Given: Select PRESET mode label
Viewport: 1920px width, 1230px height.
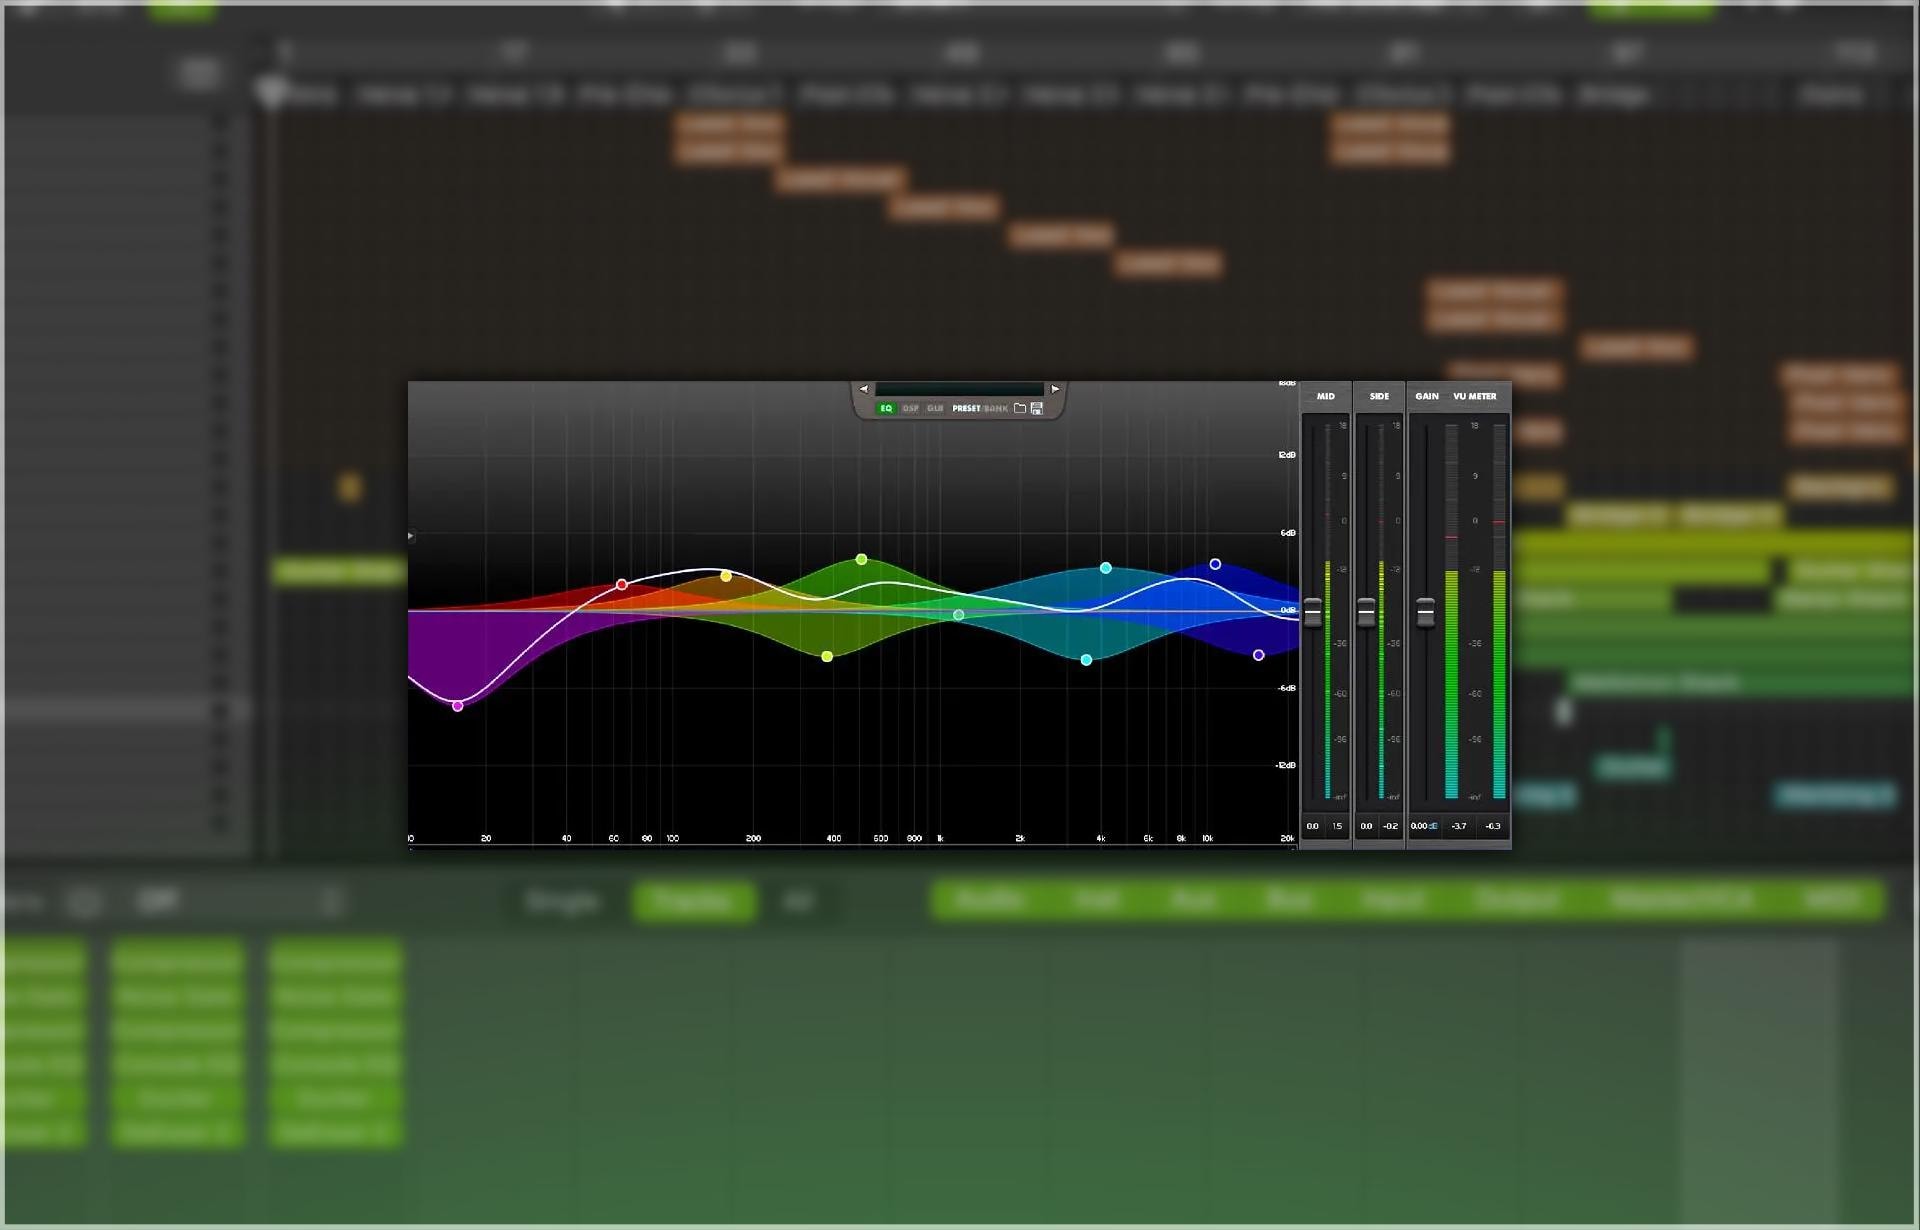Looking at the screenshot, I should point(966,408).
